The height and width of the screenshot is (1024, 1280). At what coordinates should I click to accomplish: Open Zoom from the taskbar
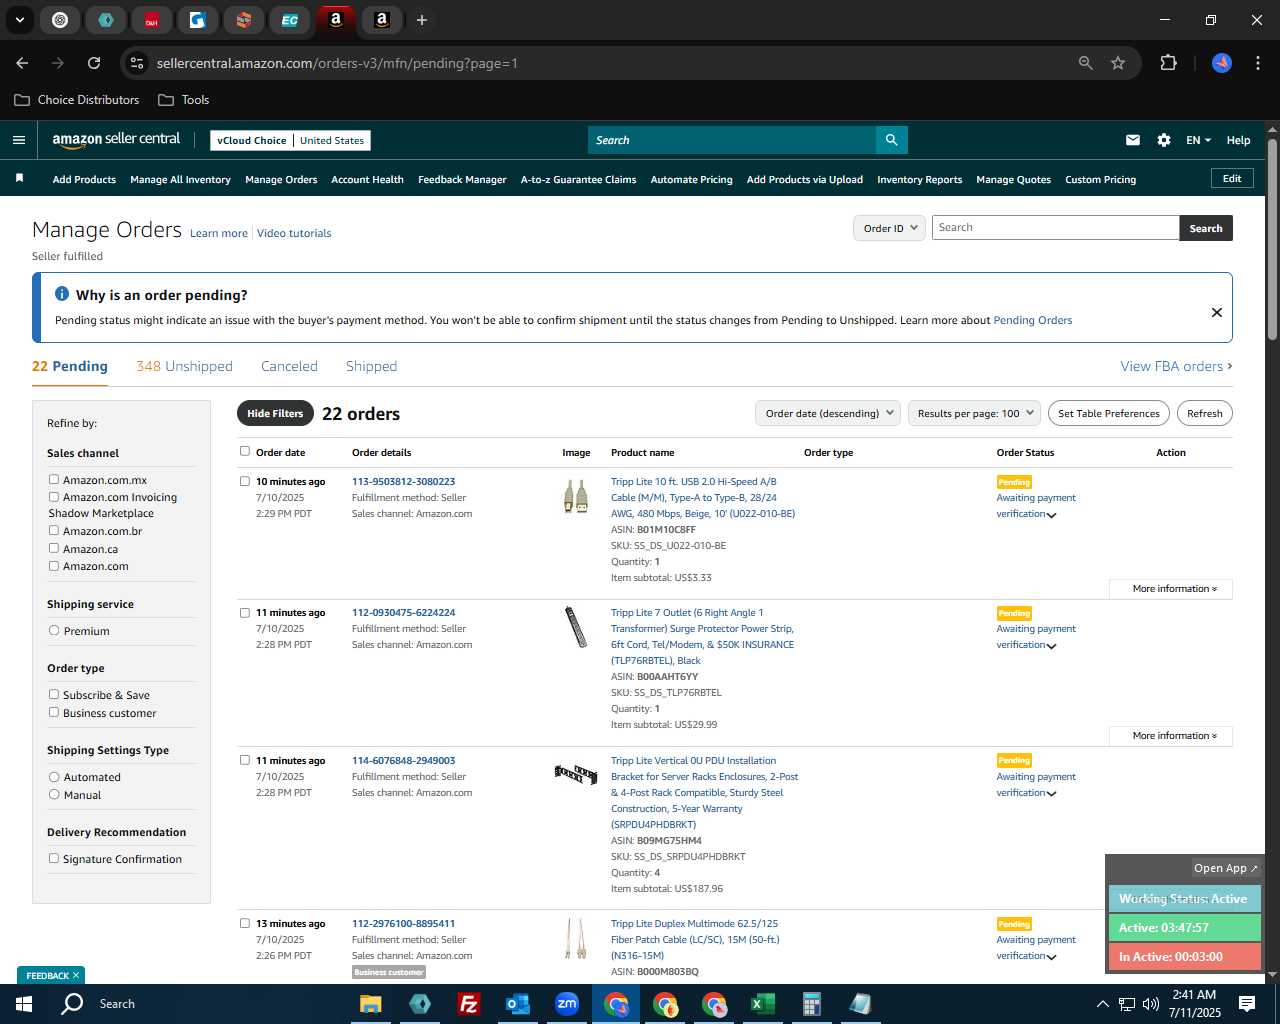(x=567, y=1004)
